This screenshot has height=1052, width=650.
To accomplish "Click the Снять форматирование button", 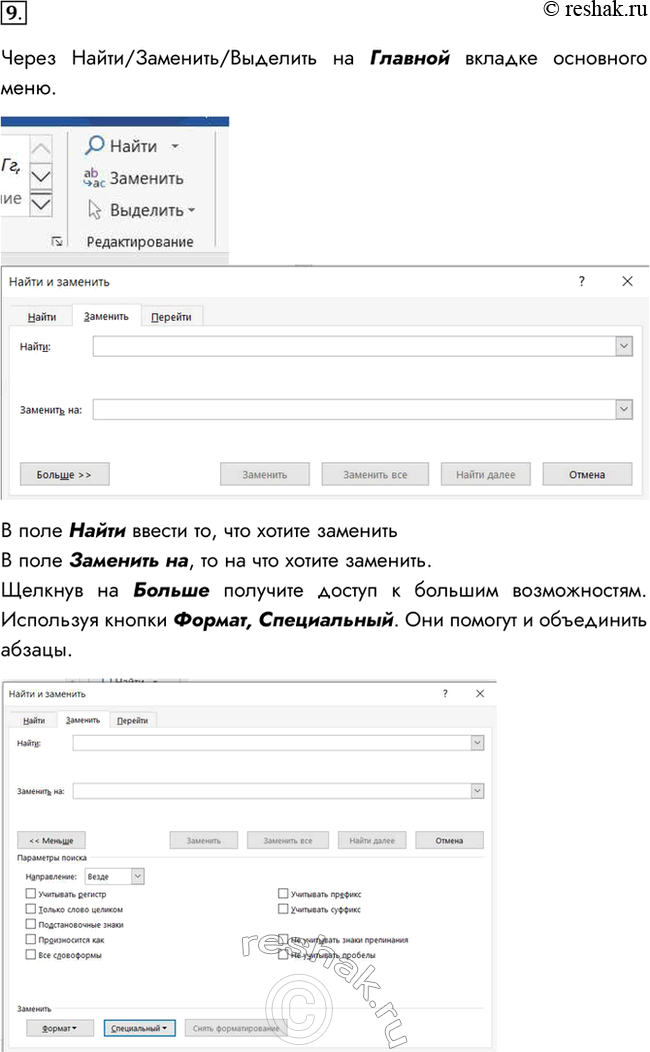I will (x=235, y=1028).
